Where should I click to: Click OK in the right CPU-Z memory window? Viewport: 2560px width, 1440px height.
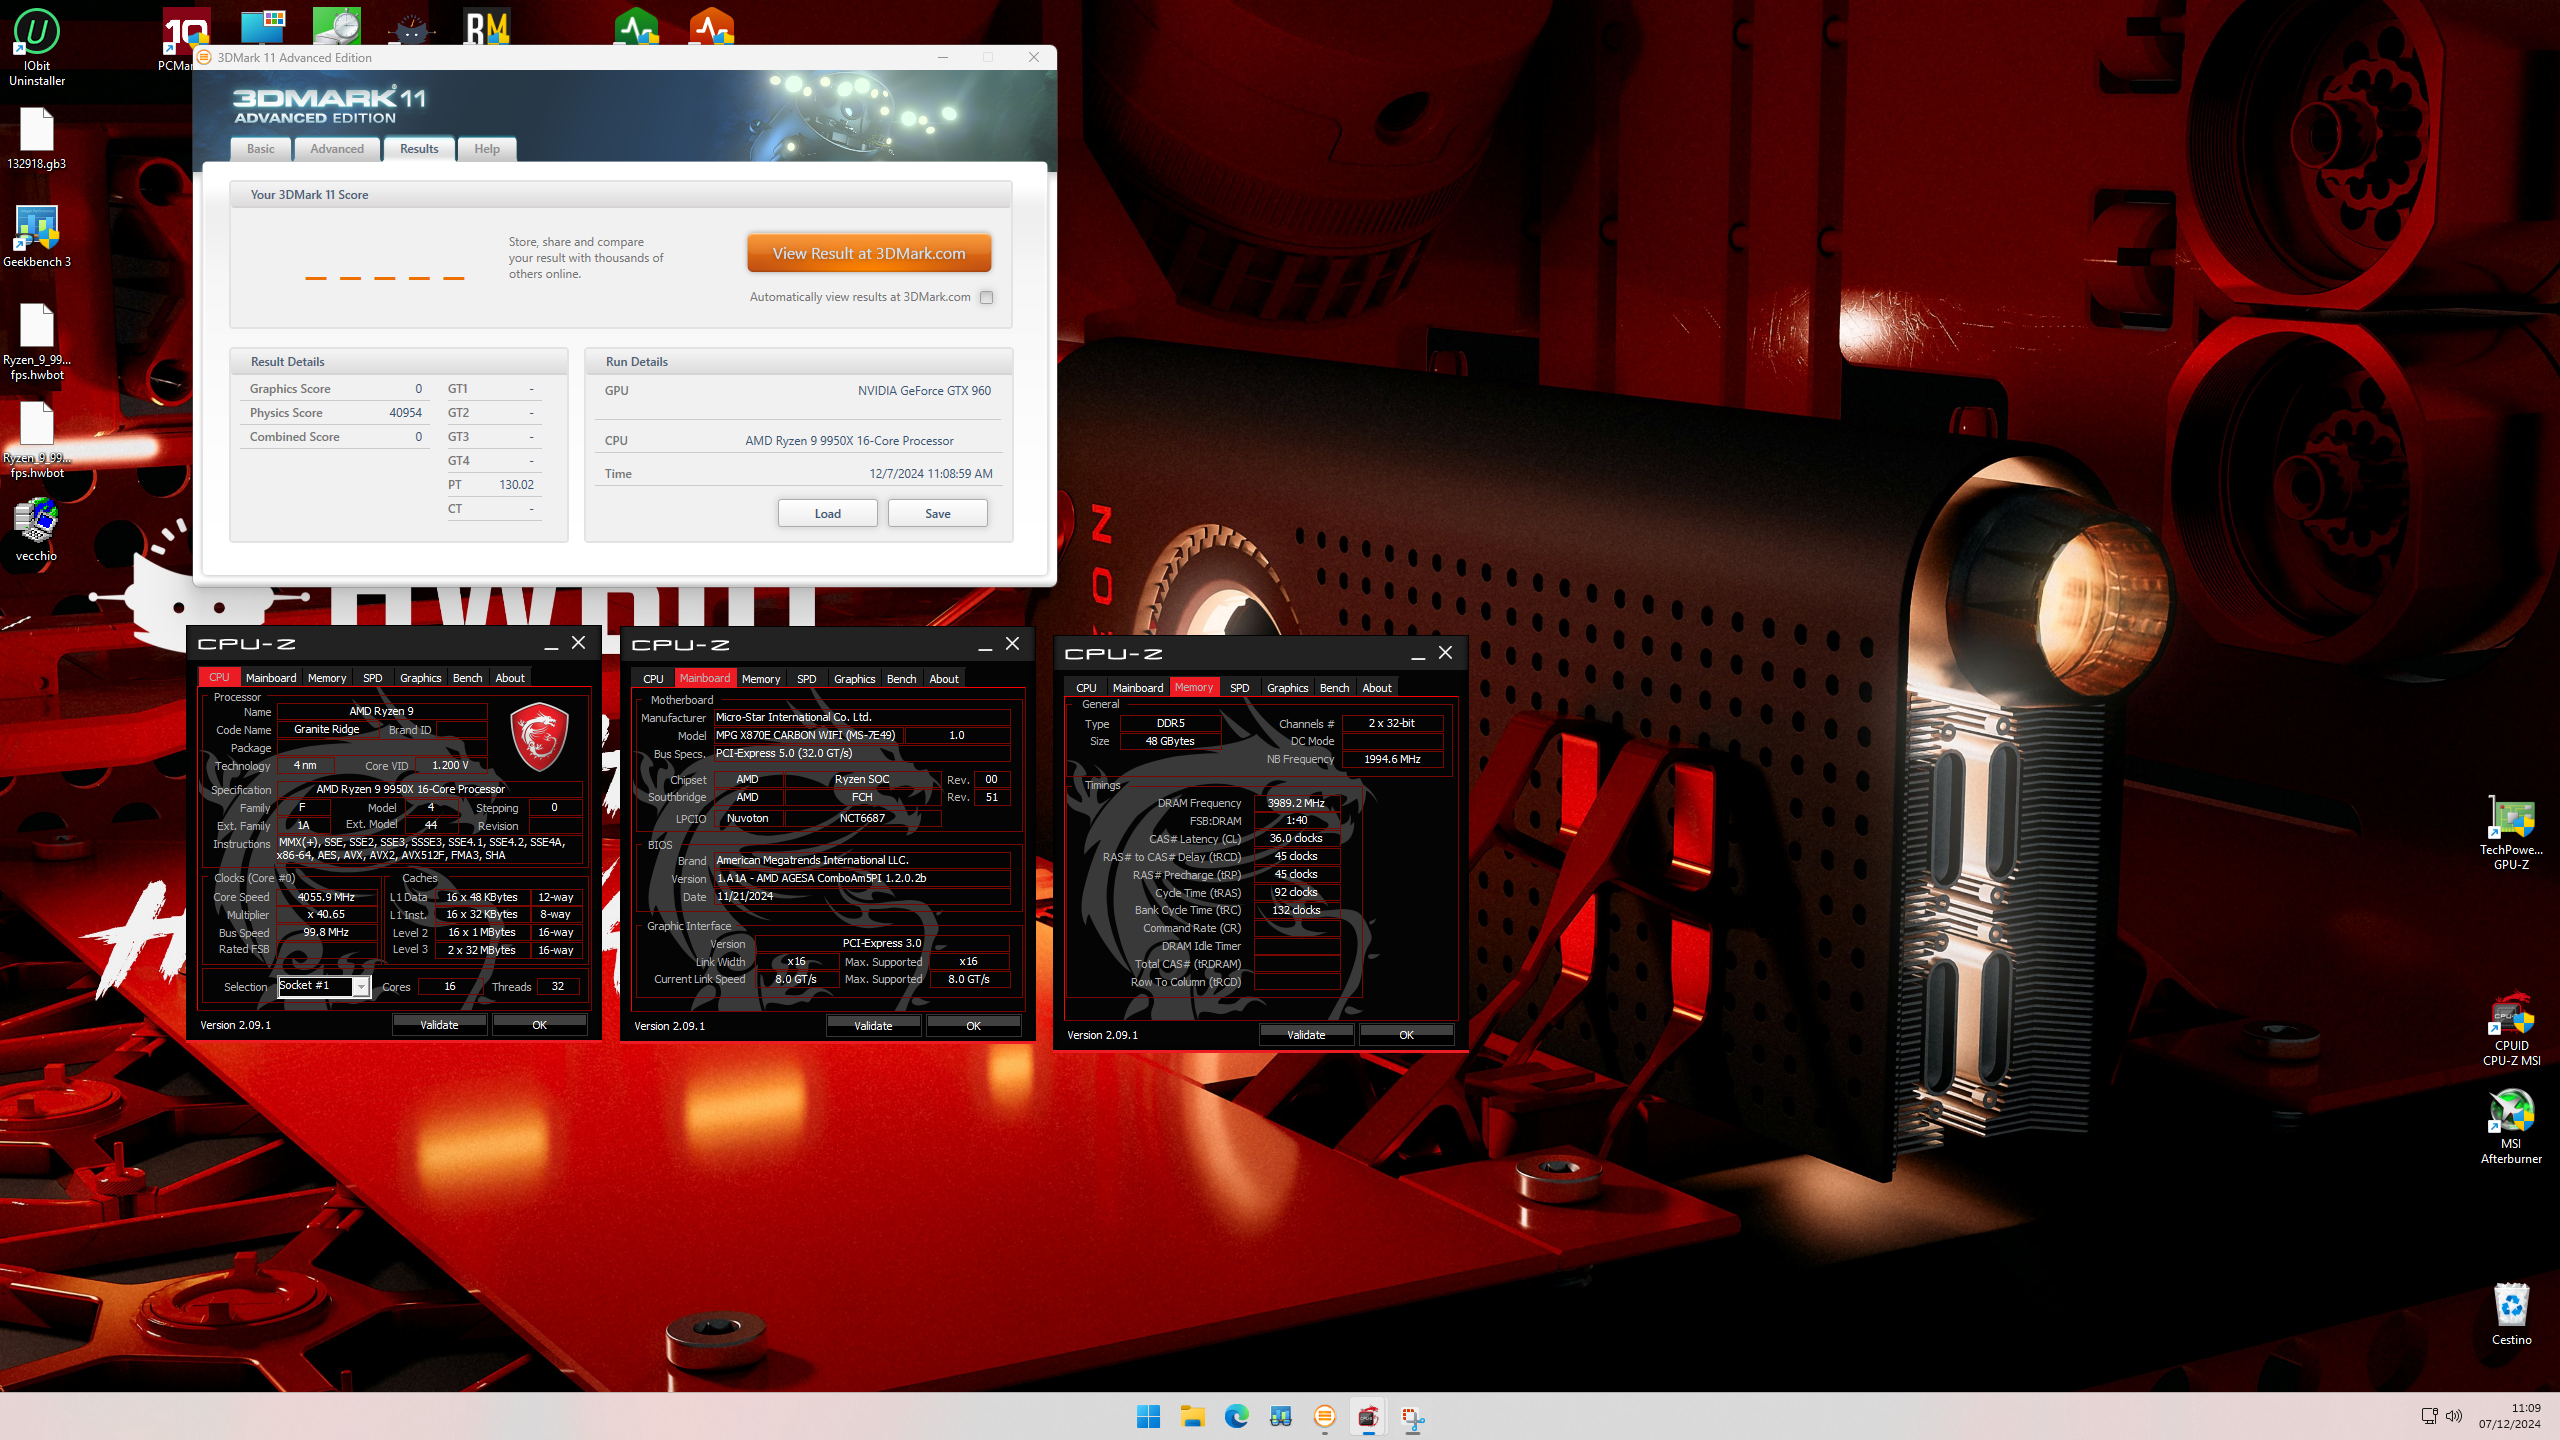pos(1407,1035)
